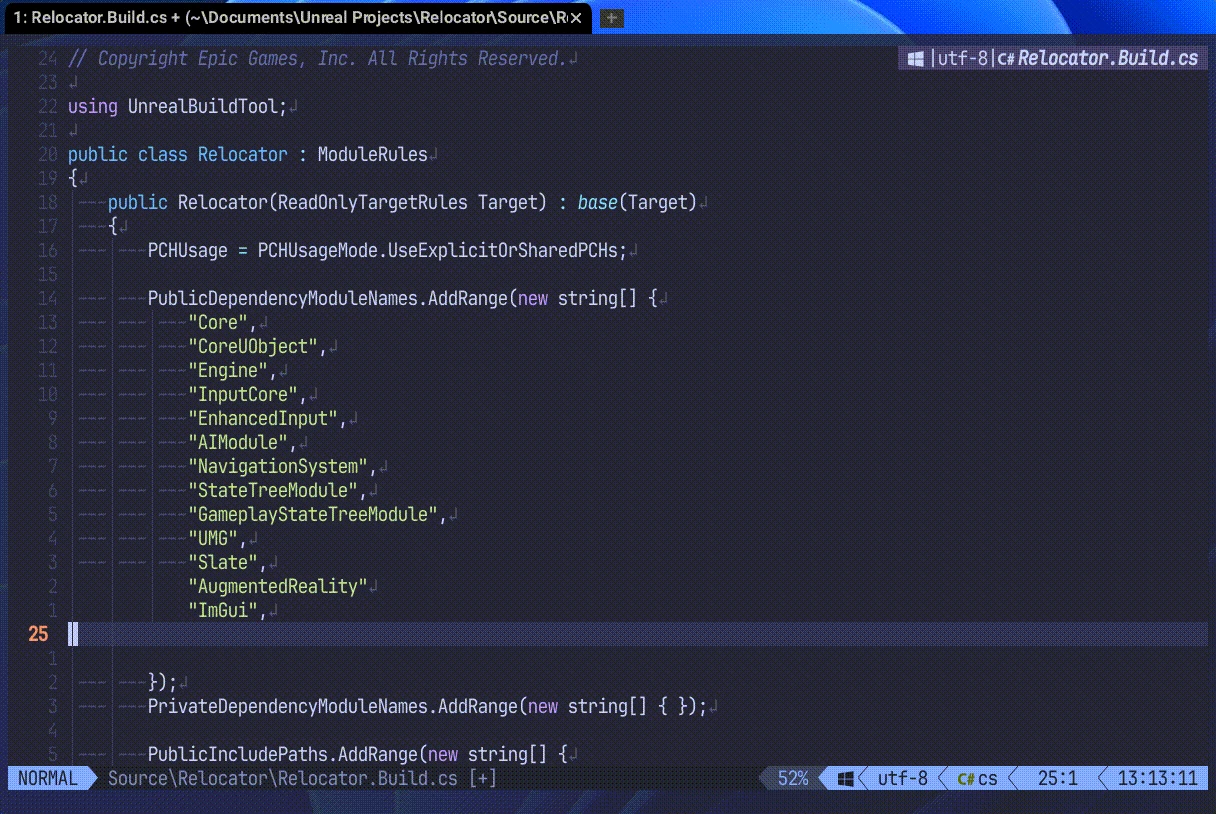Click the "Slate" string
Screen dimensions: 1216x814
[x=223, y=562]
